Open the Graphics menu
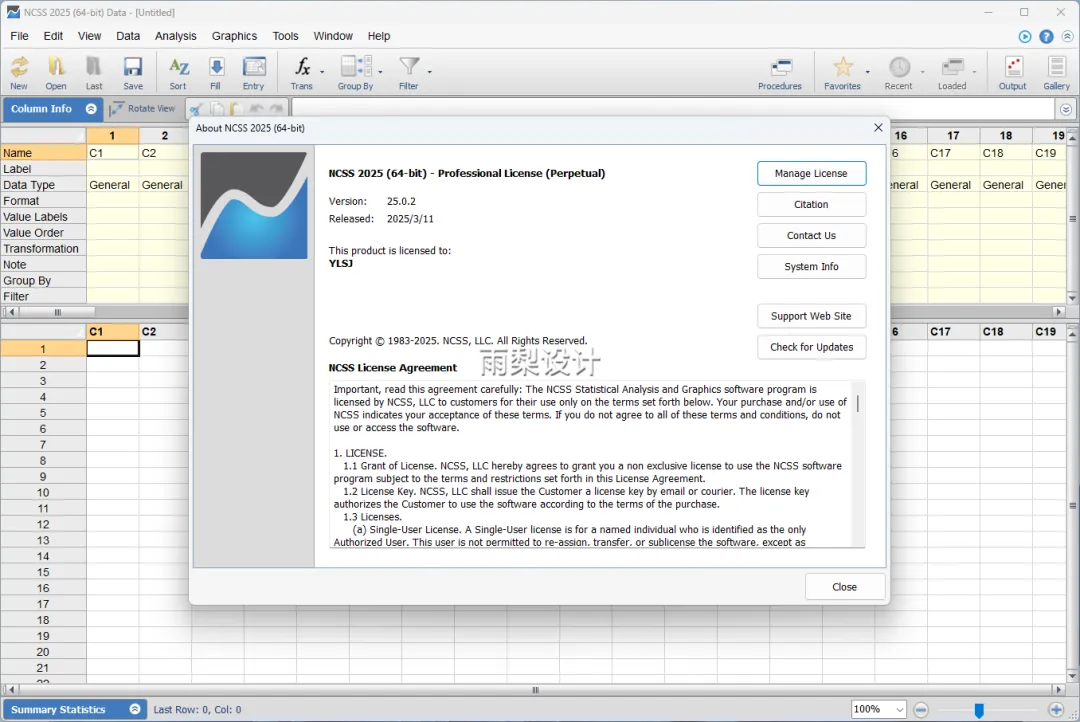Image resolution: width=1080 pixels, height=722 pixels. pyautogui.click(x=234, y=36)
